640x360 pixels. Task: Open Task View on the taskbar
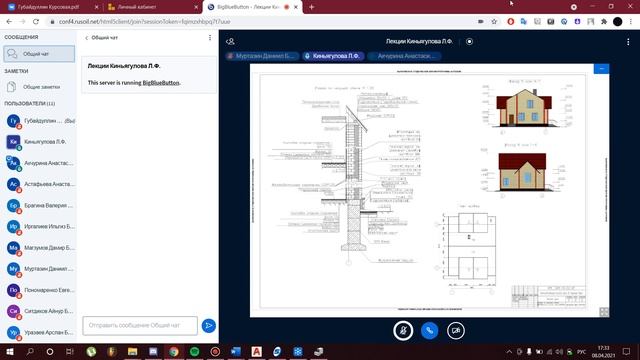[70, 351]
